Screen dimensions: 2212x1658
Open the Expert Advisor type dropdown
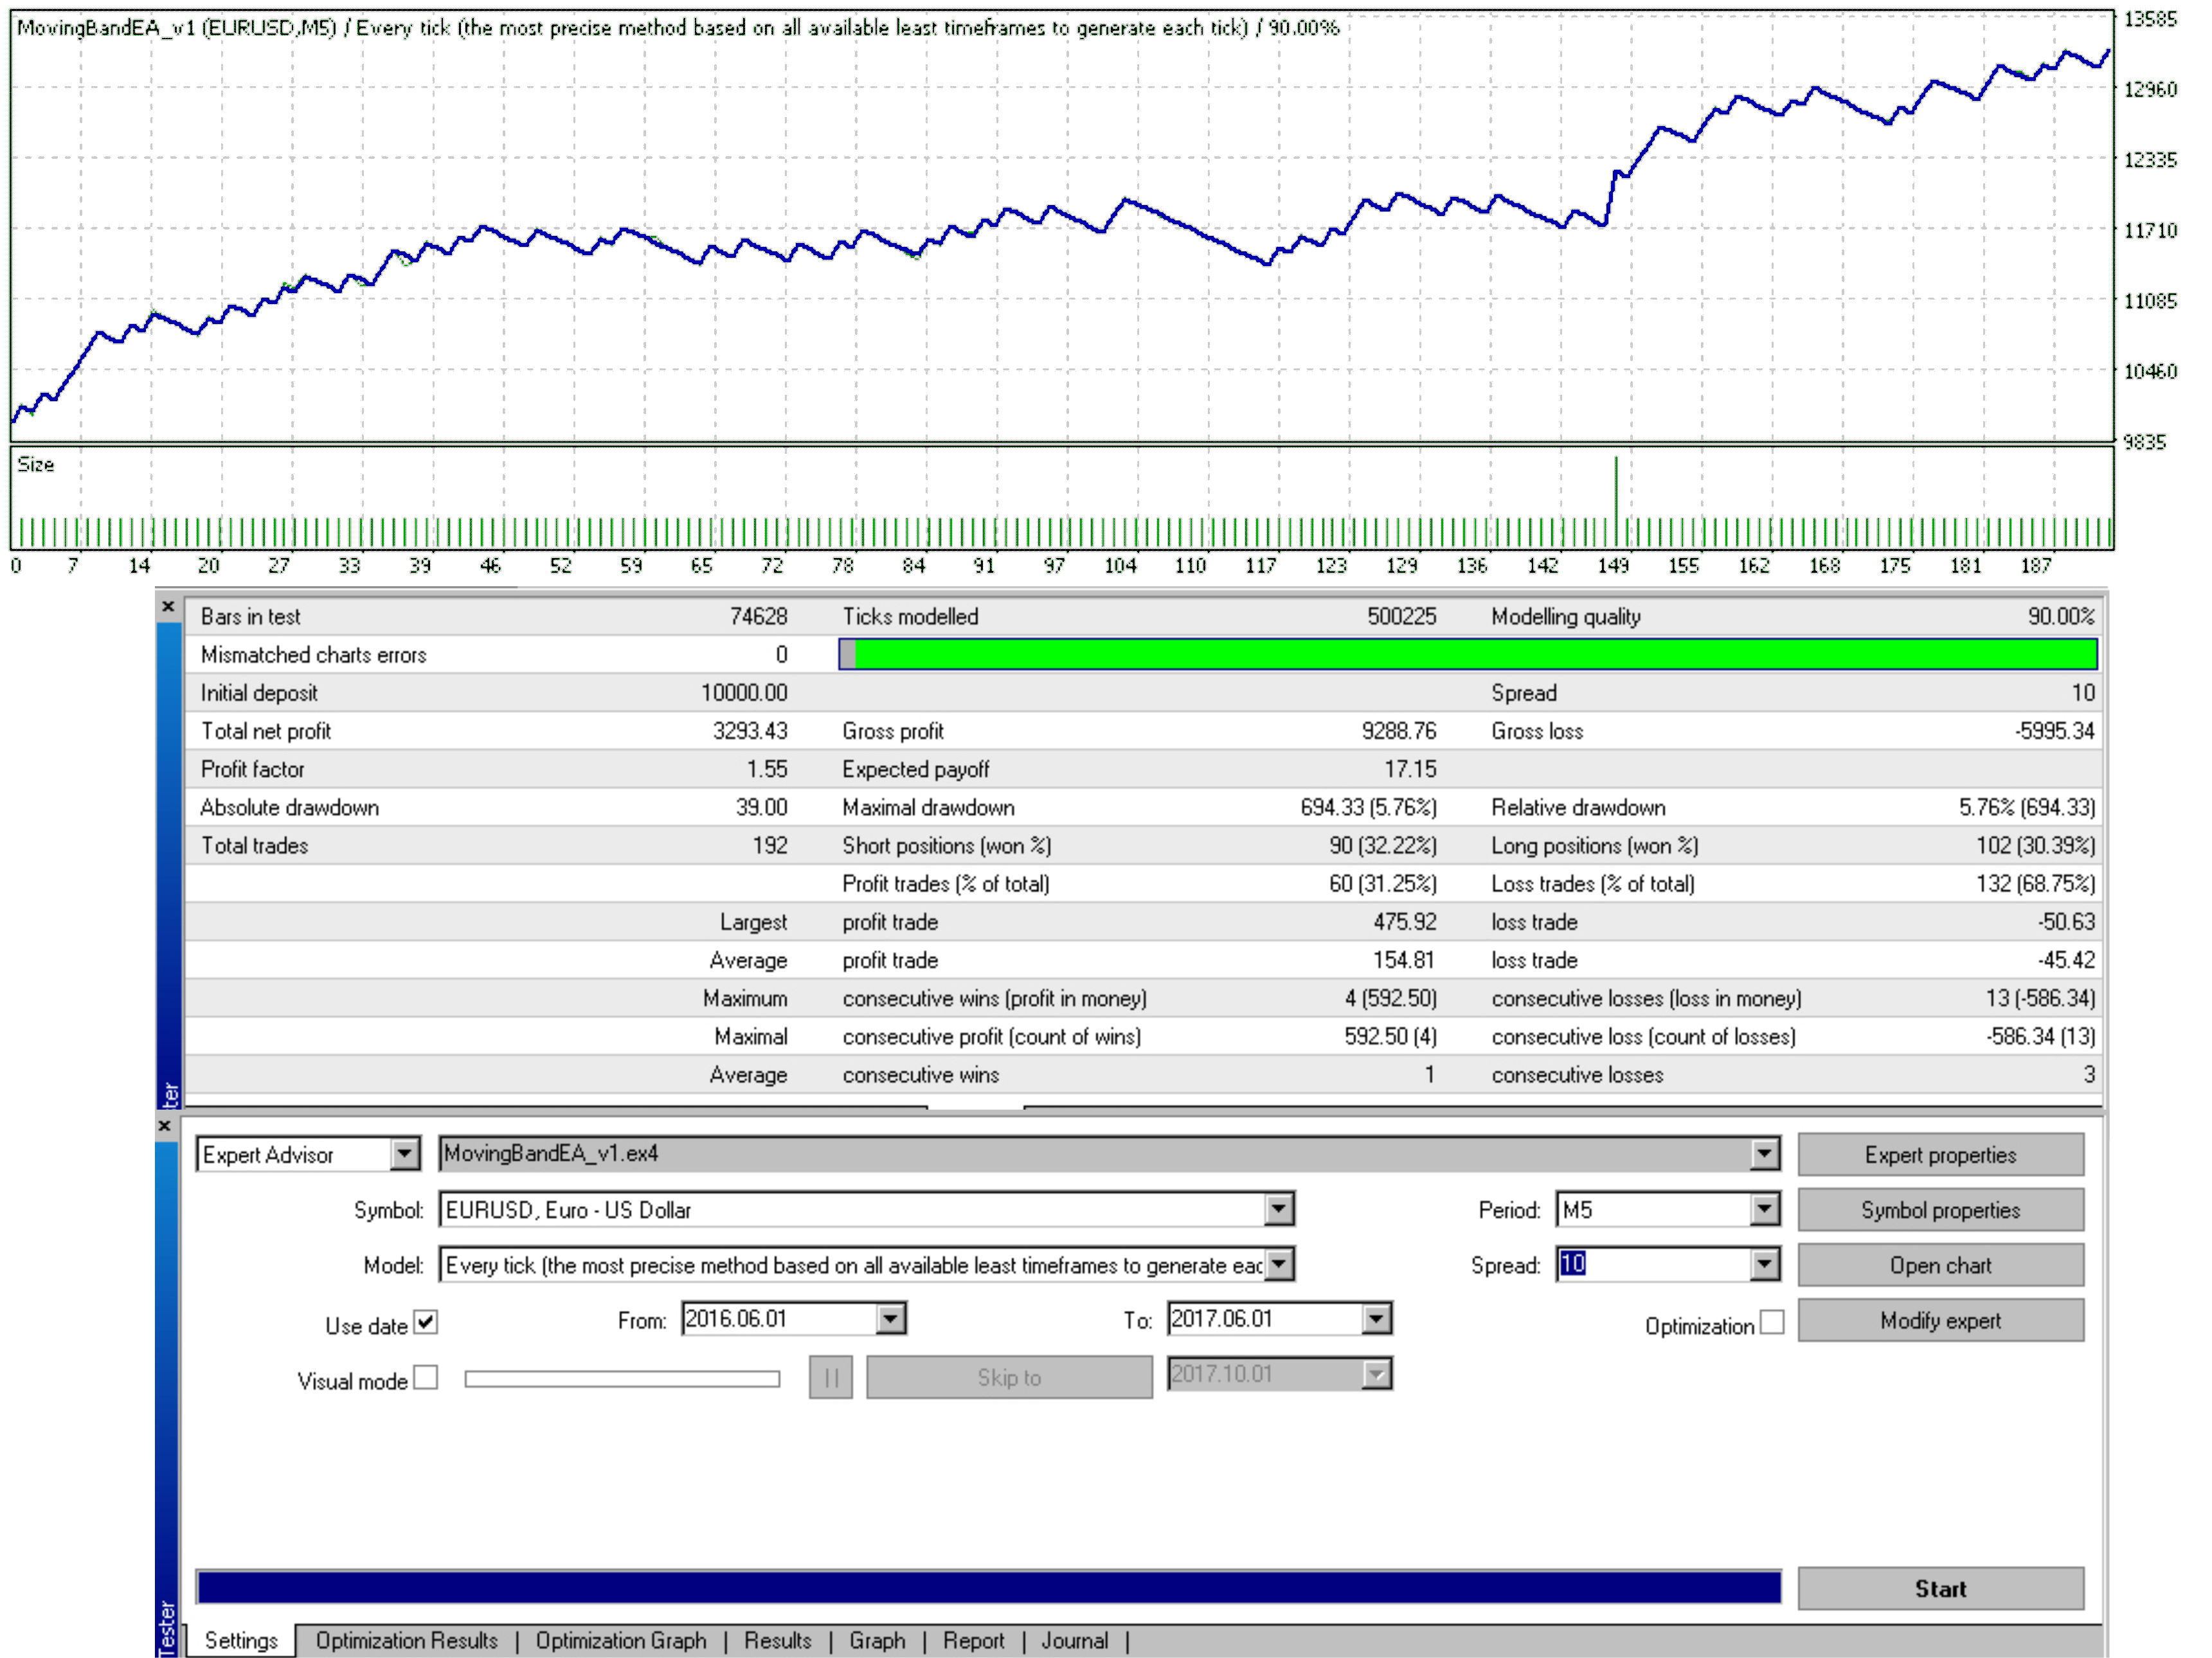coord(404,1154)
